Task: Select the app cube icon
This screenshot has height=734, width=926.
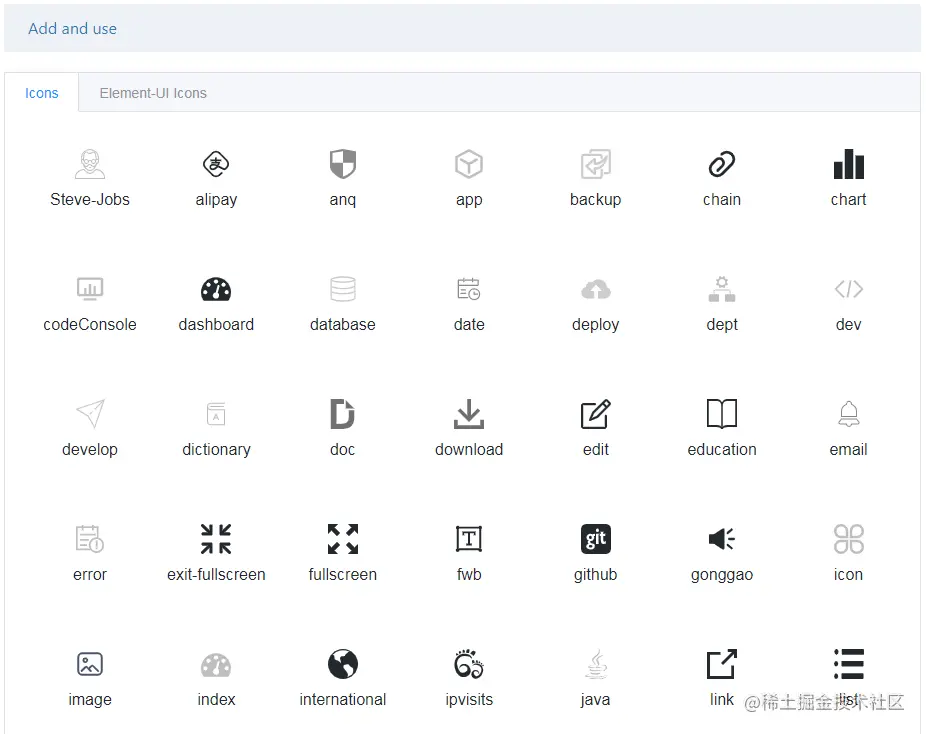Action: [469, 164]
